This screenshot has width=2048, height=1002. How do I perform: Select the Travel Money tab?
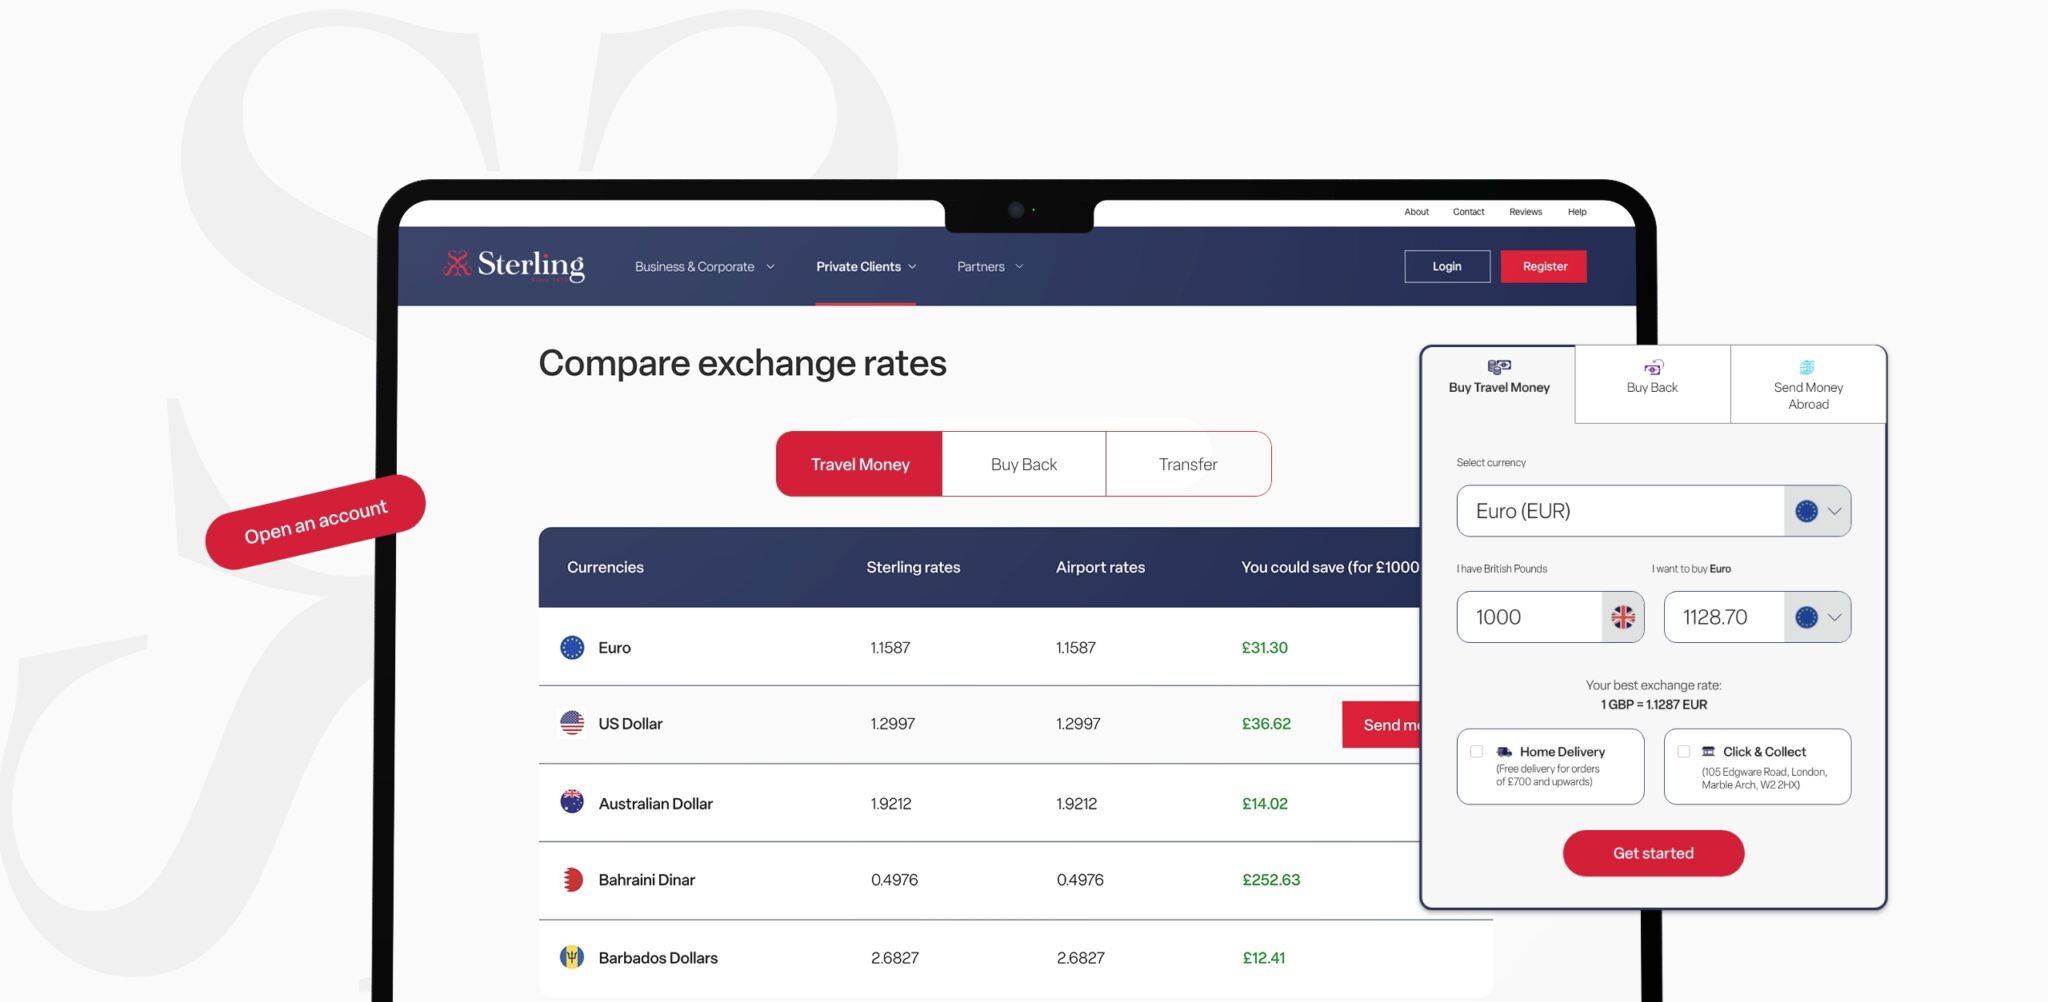coord(860,464)
